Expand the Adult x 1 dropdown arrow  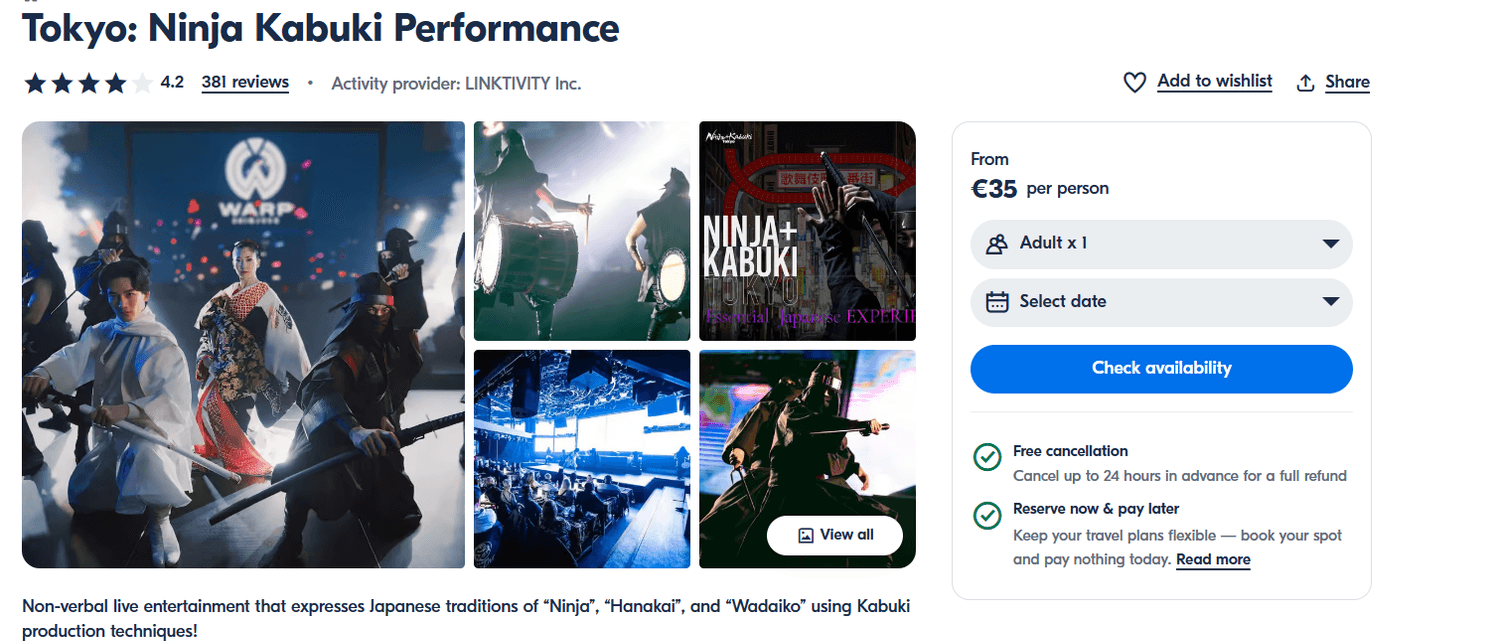[1330, 244]
